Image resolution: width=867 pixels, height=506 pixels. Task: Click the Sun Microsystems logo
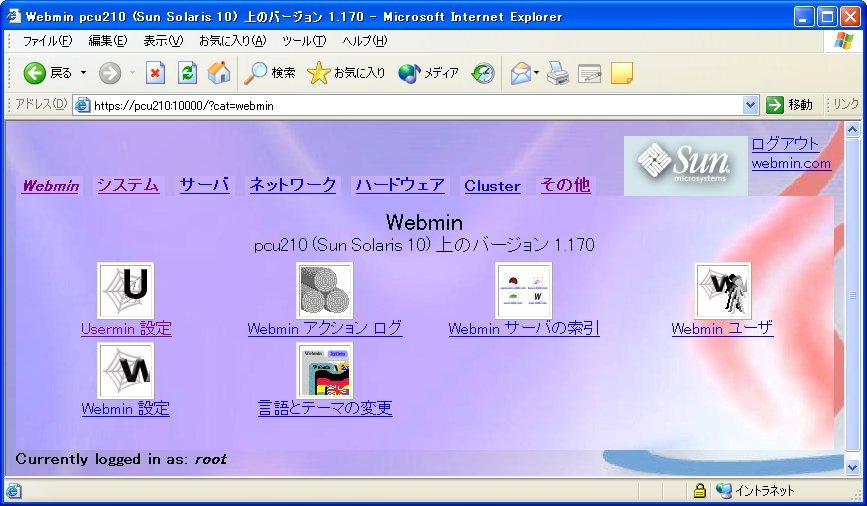[686, 165]
